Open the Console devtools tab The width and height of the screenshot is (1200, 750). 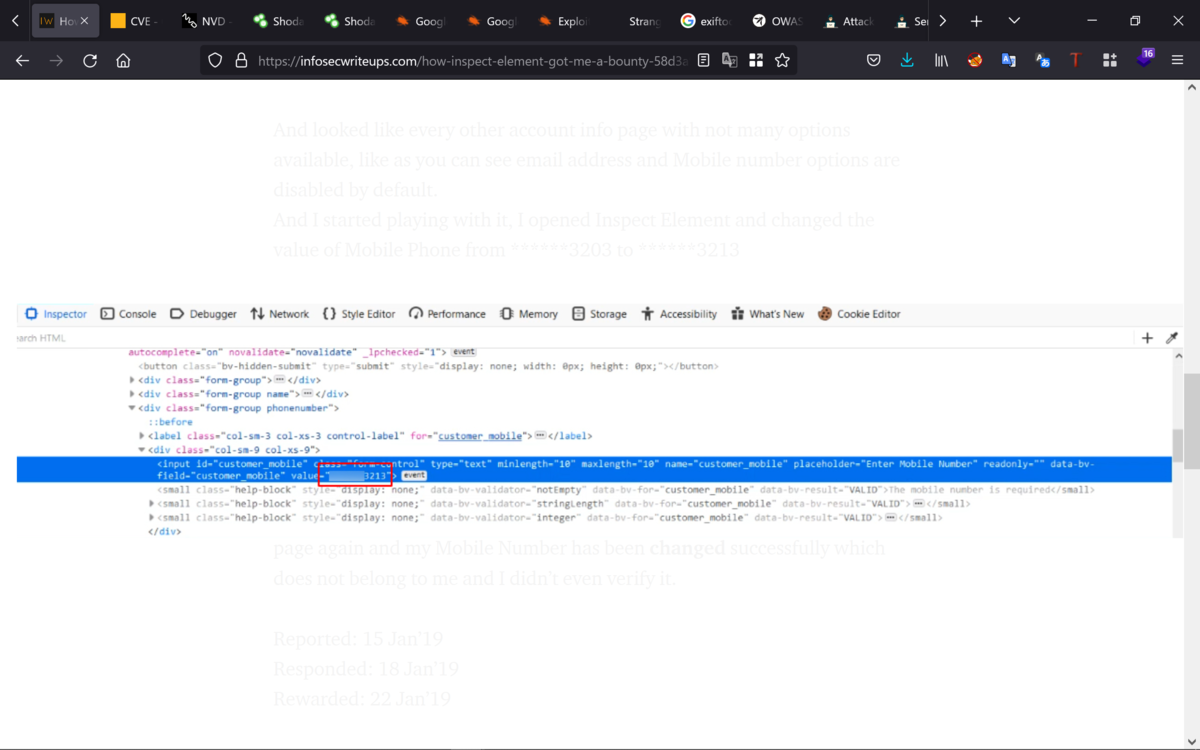pos(128,314)
